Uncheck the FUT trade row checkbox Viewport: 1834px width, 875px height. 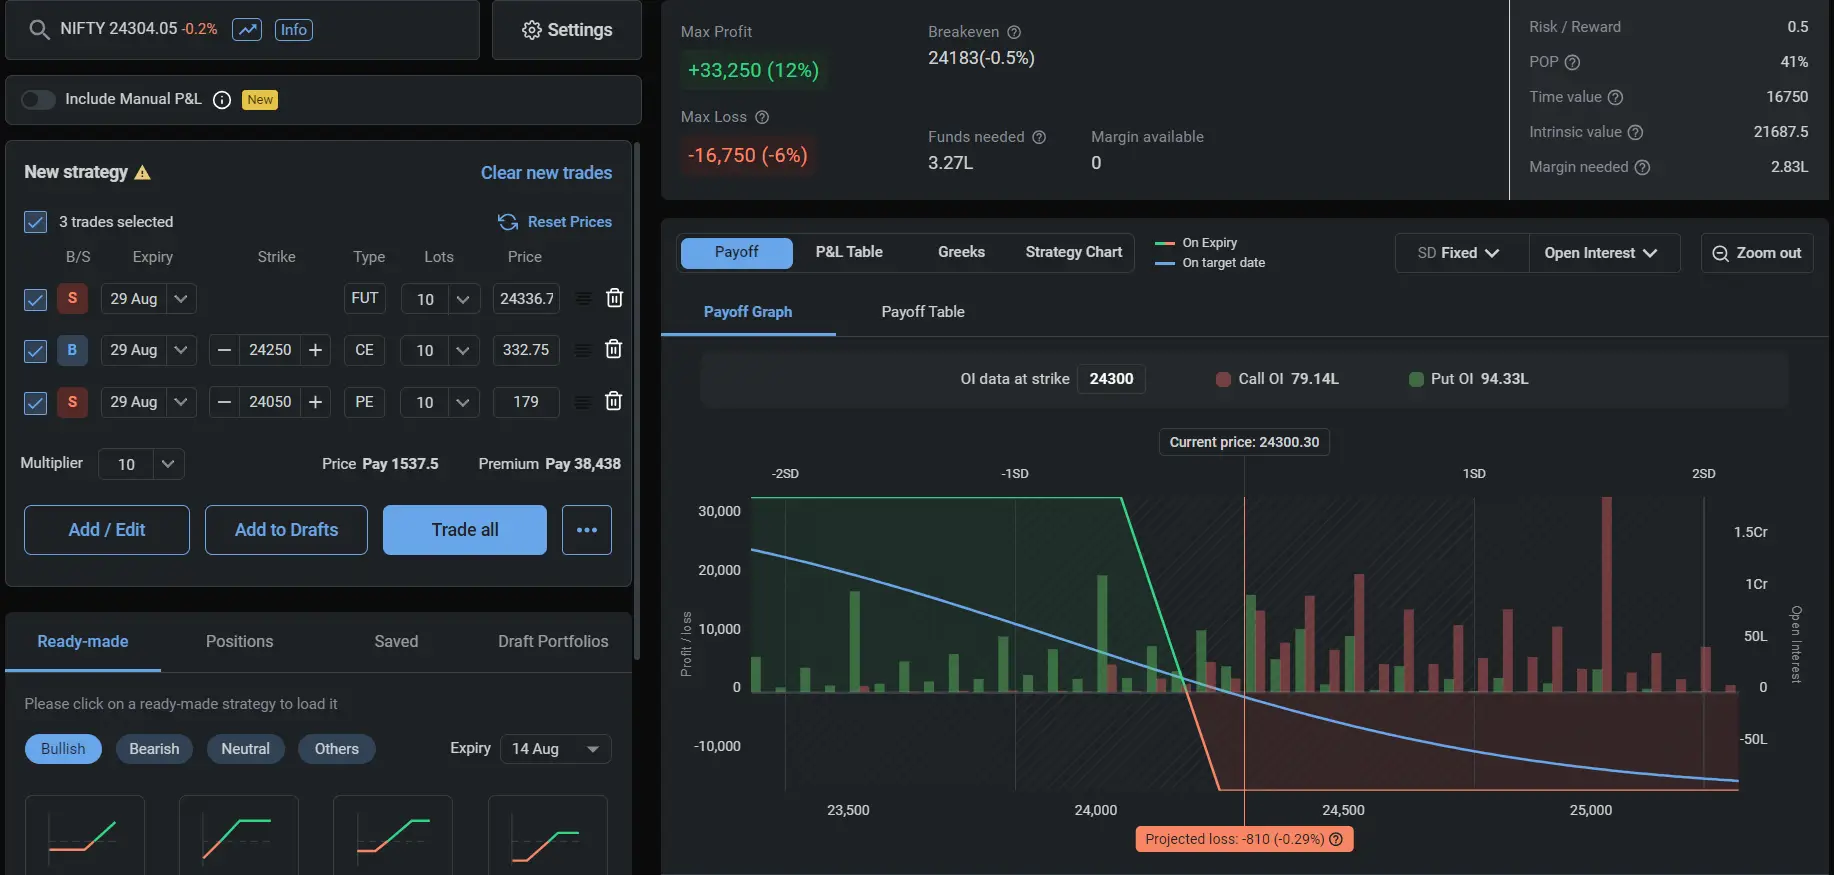[35, 299]
